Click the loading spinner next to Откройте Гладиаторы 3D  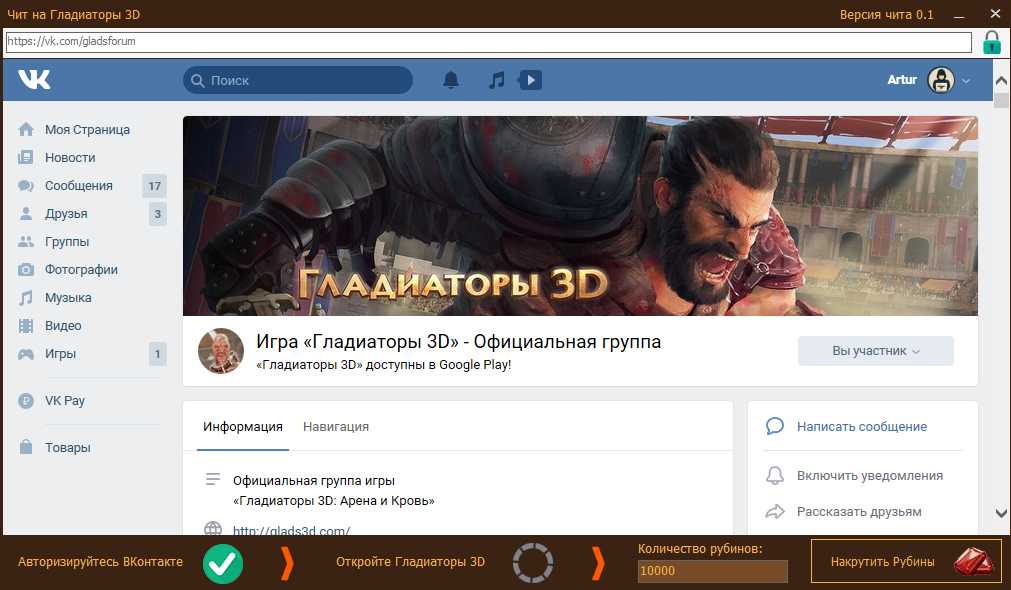tap(533, 563)
